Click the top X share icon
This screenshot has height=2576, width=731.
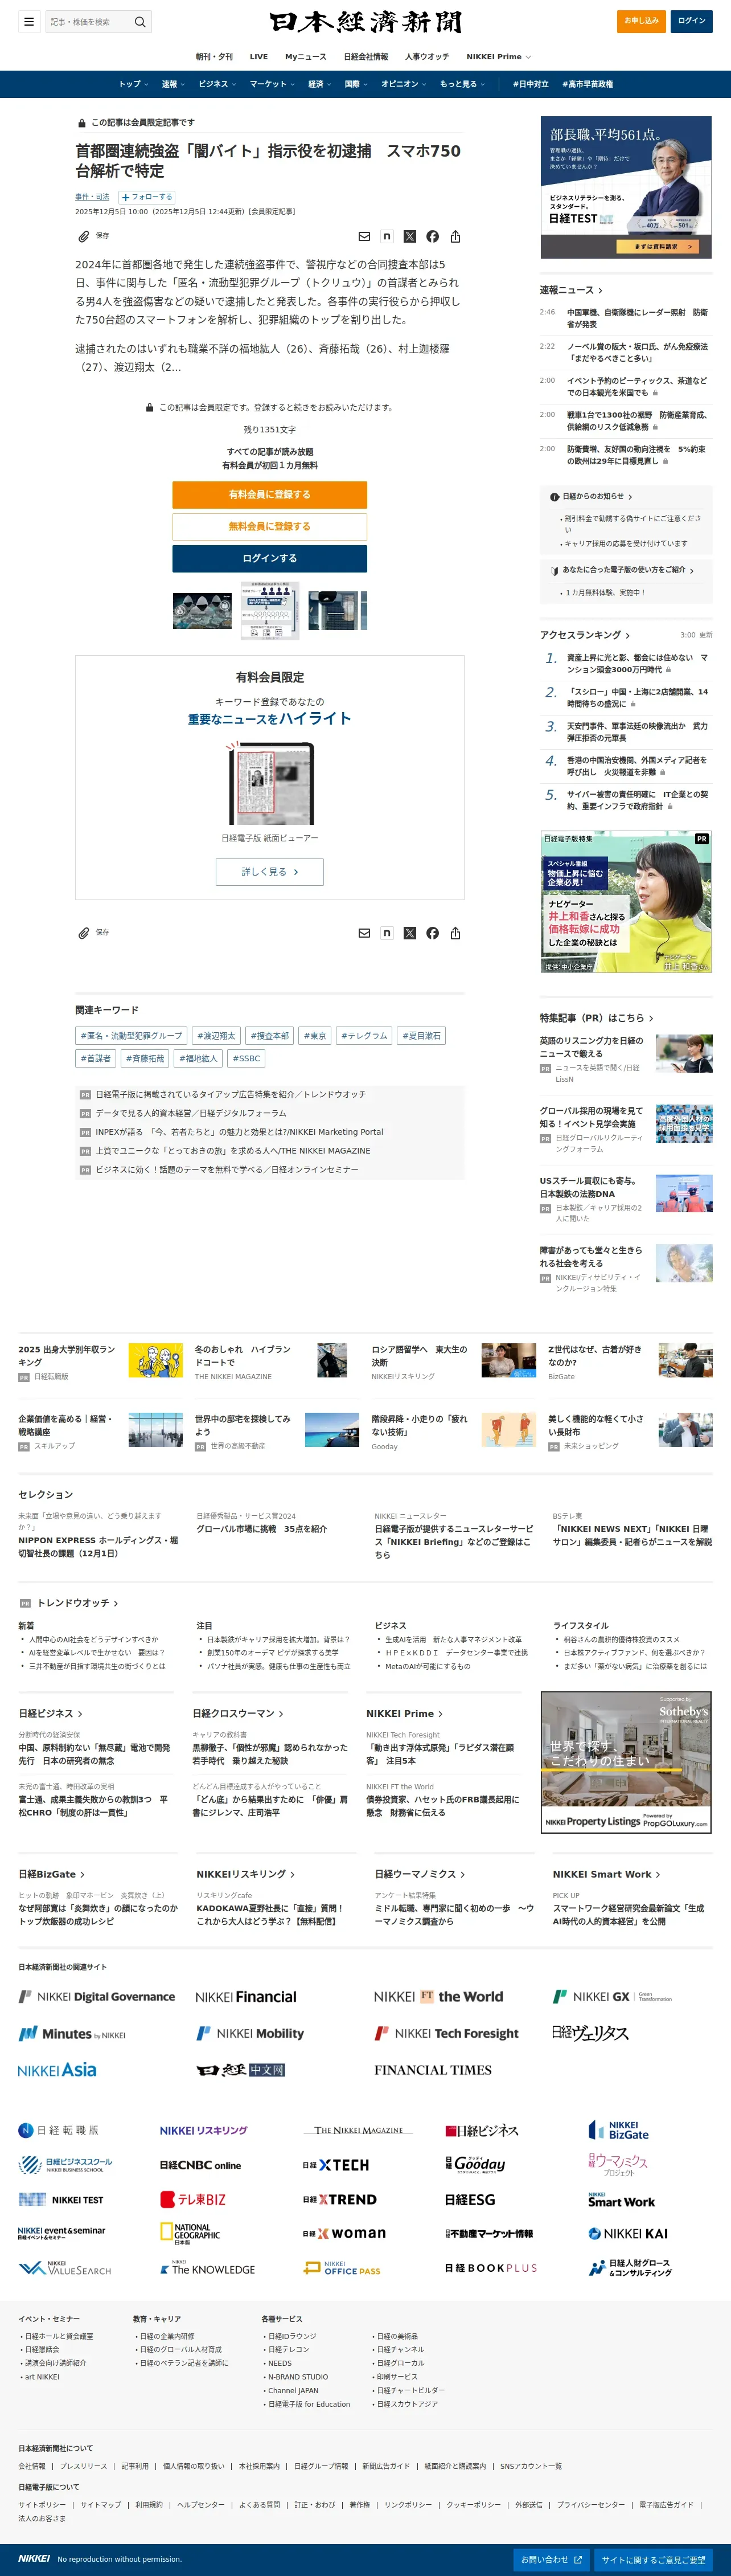[410, 237]
